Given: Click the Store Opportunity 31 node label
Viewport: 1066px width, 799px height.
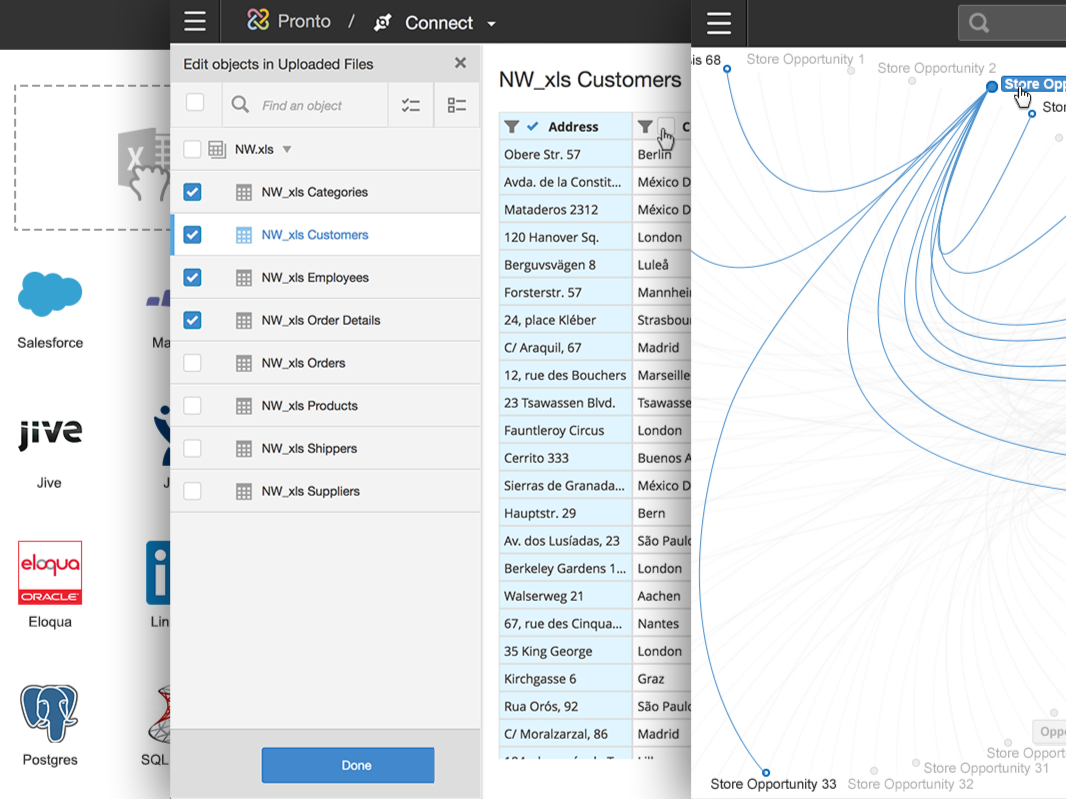Looking at the screenshot, I should click(986, 768).
